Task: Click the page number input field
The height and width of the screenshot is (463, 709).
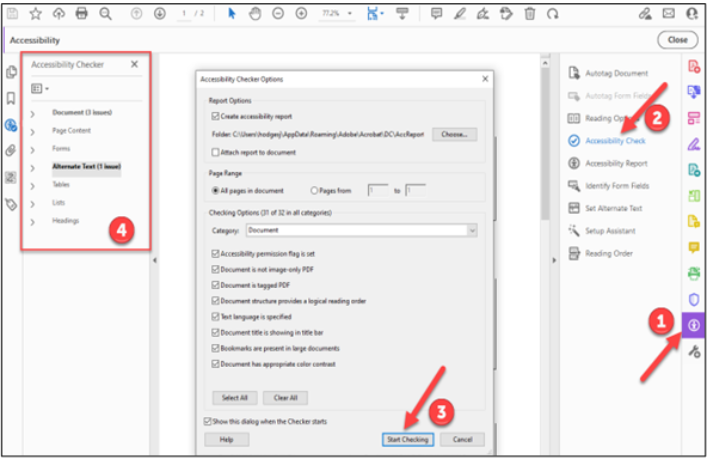Action: [x=185, y=13]
